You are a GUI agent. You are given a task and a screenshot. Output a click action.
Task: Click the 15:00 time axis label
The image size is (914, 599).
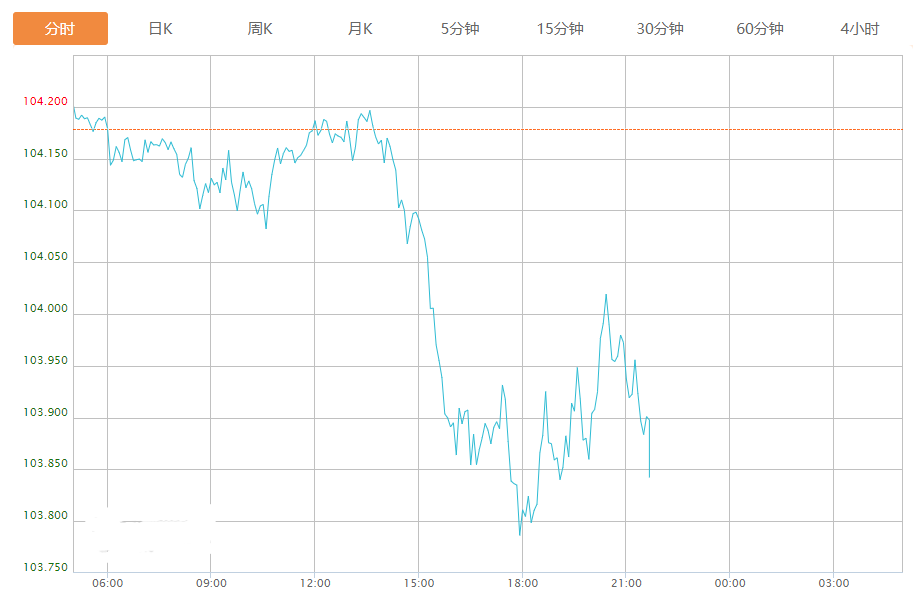[418, 583]
